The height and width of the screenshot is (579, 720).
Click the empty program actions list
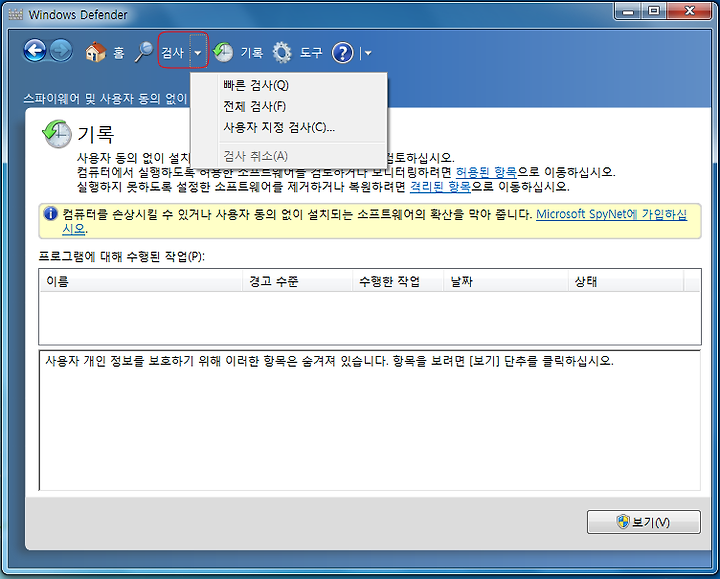tap(370, 318)
